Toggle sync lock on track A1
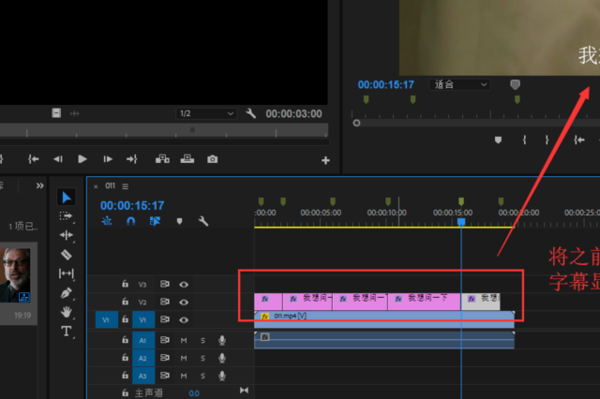The height and width of the screenshot is (399, 600). [x=165, y=339]
